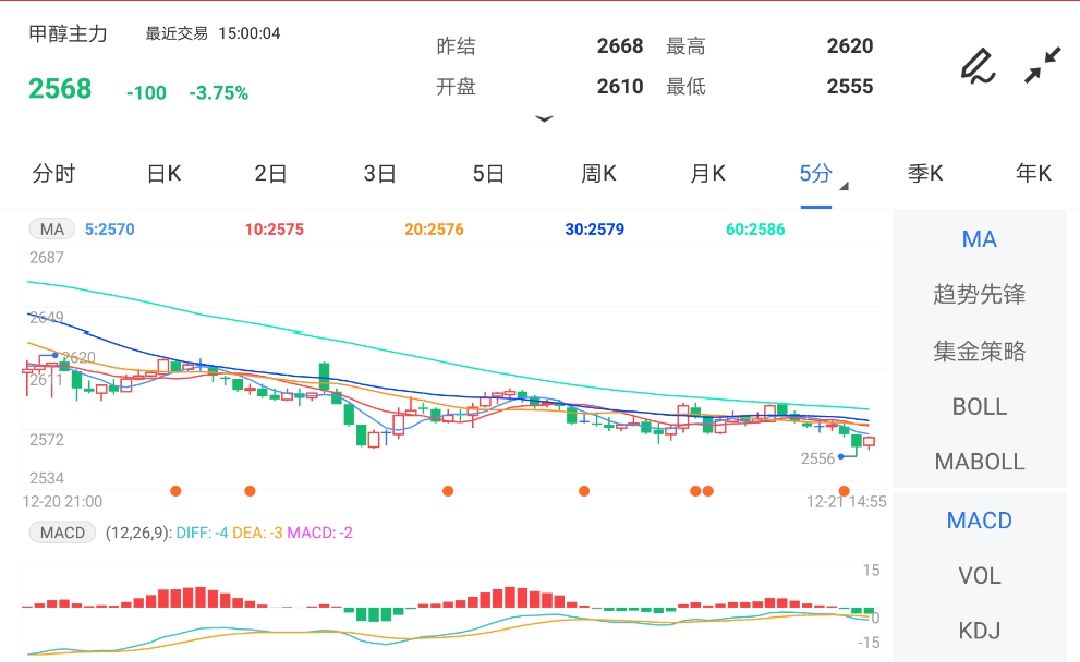Switch sub-indicator to KDJ
Image resolution: width=1080 pixels, height=662 pixels.
(x=978, y=631)
